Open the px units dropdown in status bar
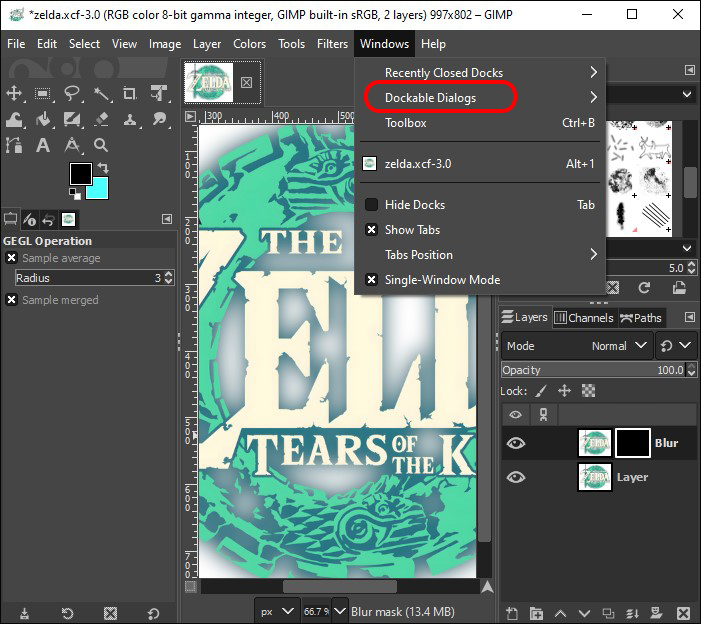This screenshot has width=701, height=624. (x=277, y=611)
